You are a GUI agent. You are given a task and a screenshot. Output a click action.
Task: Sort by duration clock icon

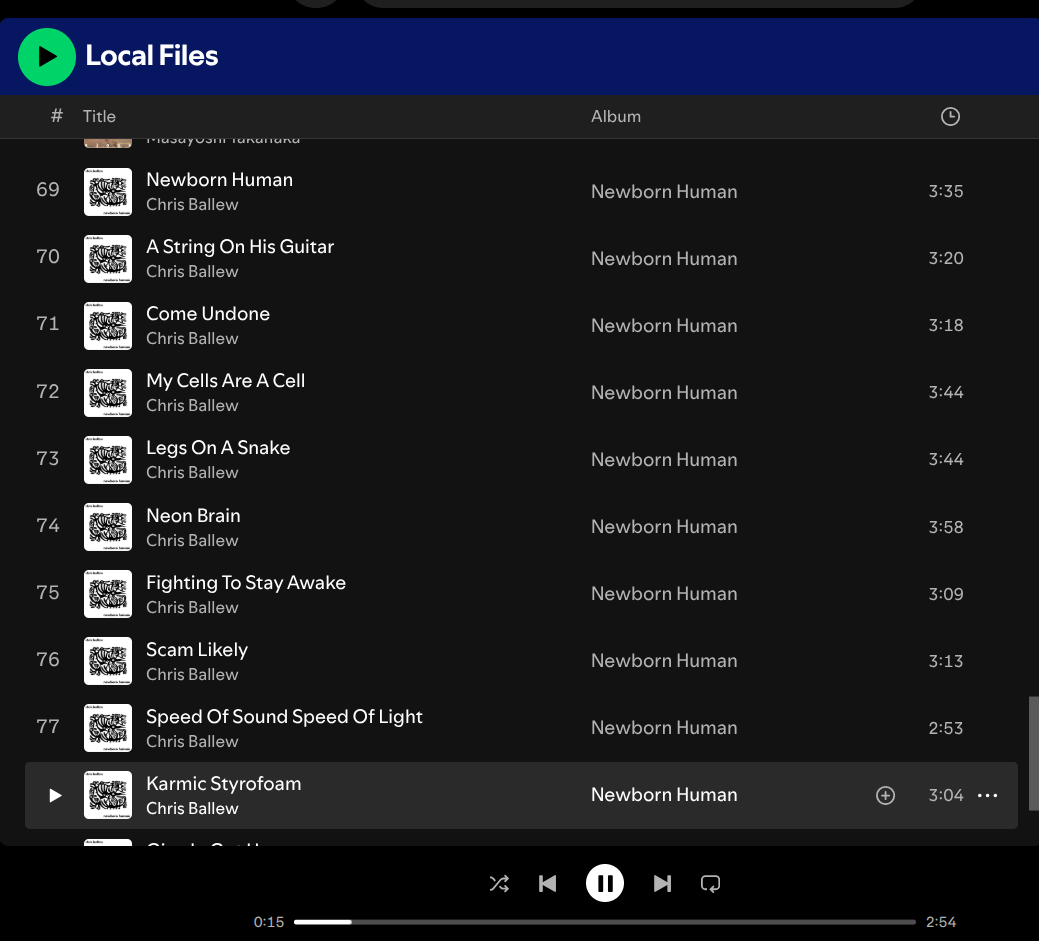pos(950,117)
